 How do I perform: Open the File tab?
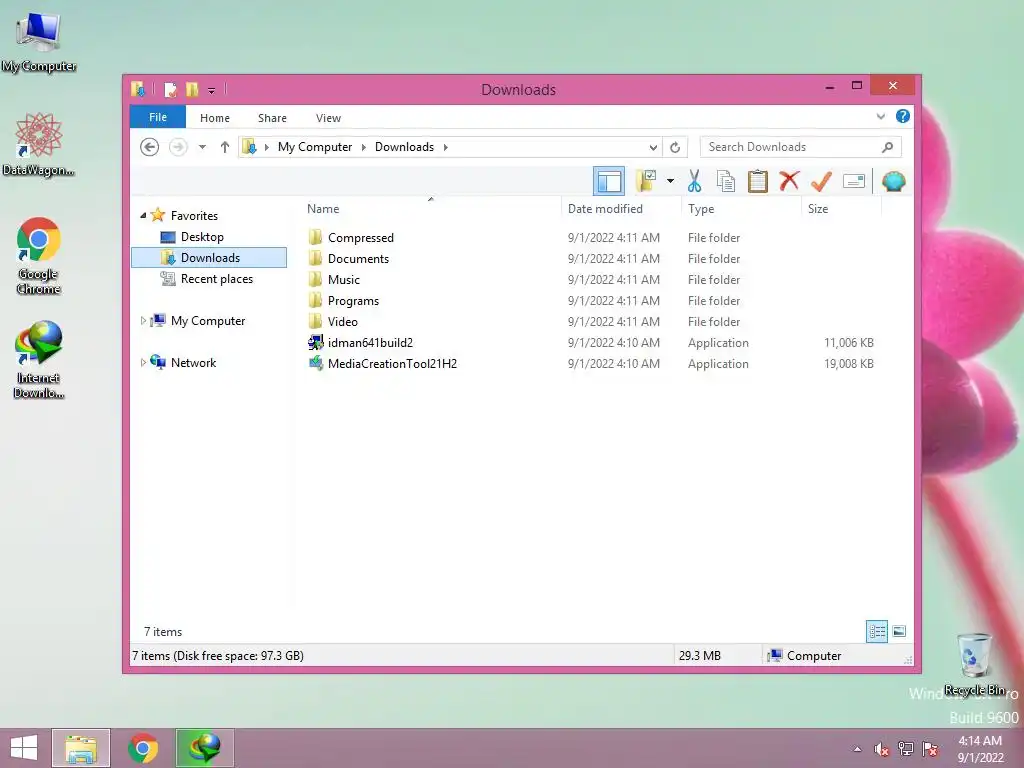(x=158, y=117)
